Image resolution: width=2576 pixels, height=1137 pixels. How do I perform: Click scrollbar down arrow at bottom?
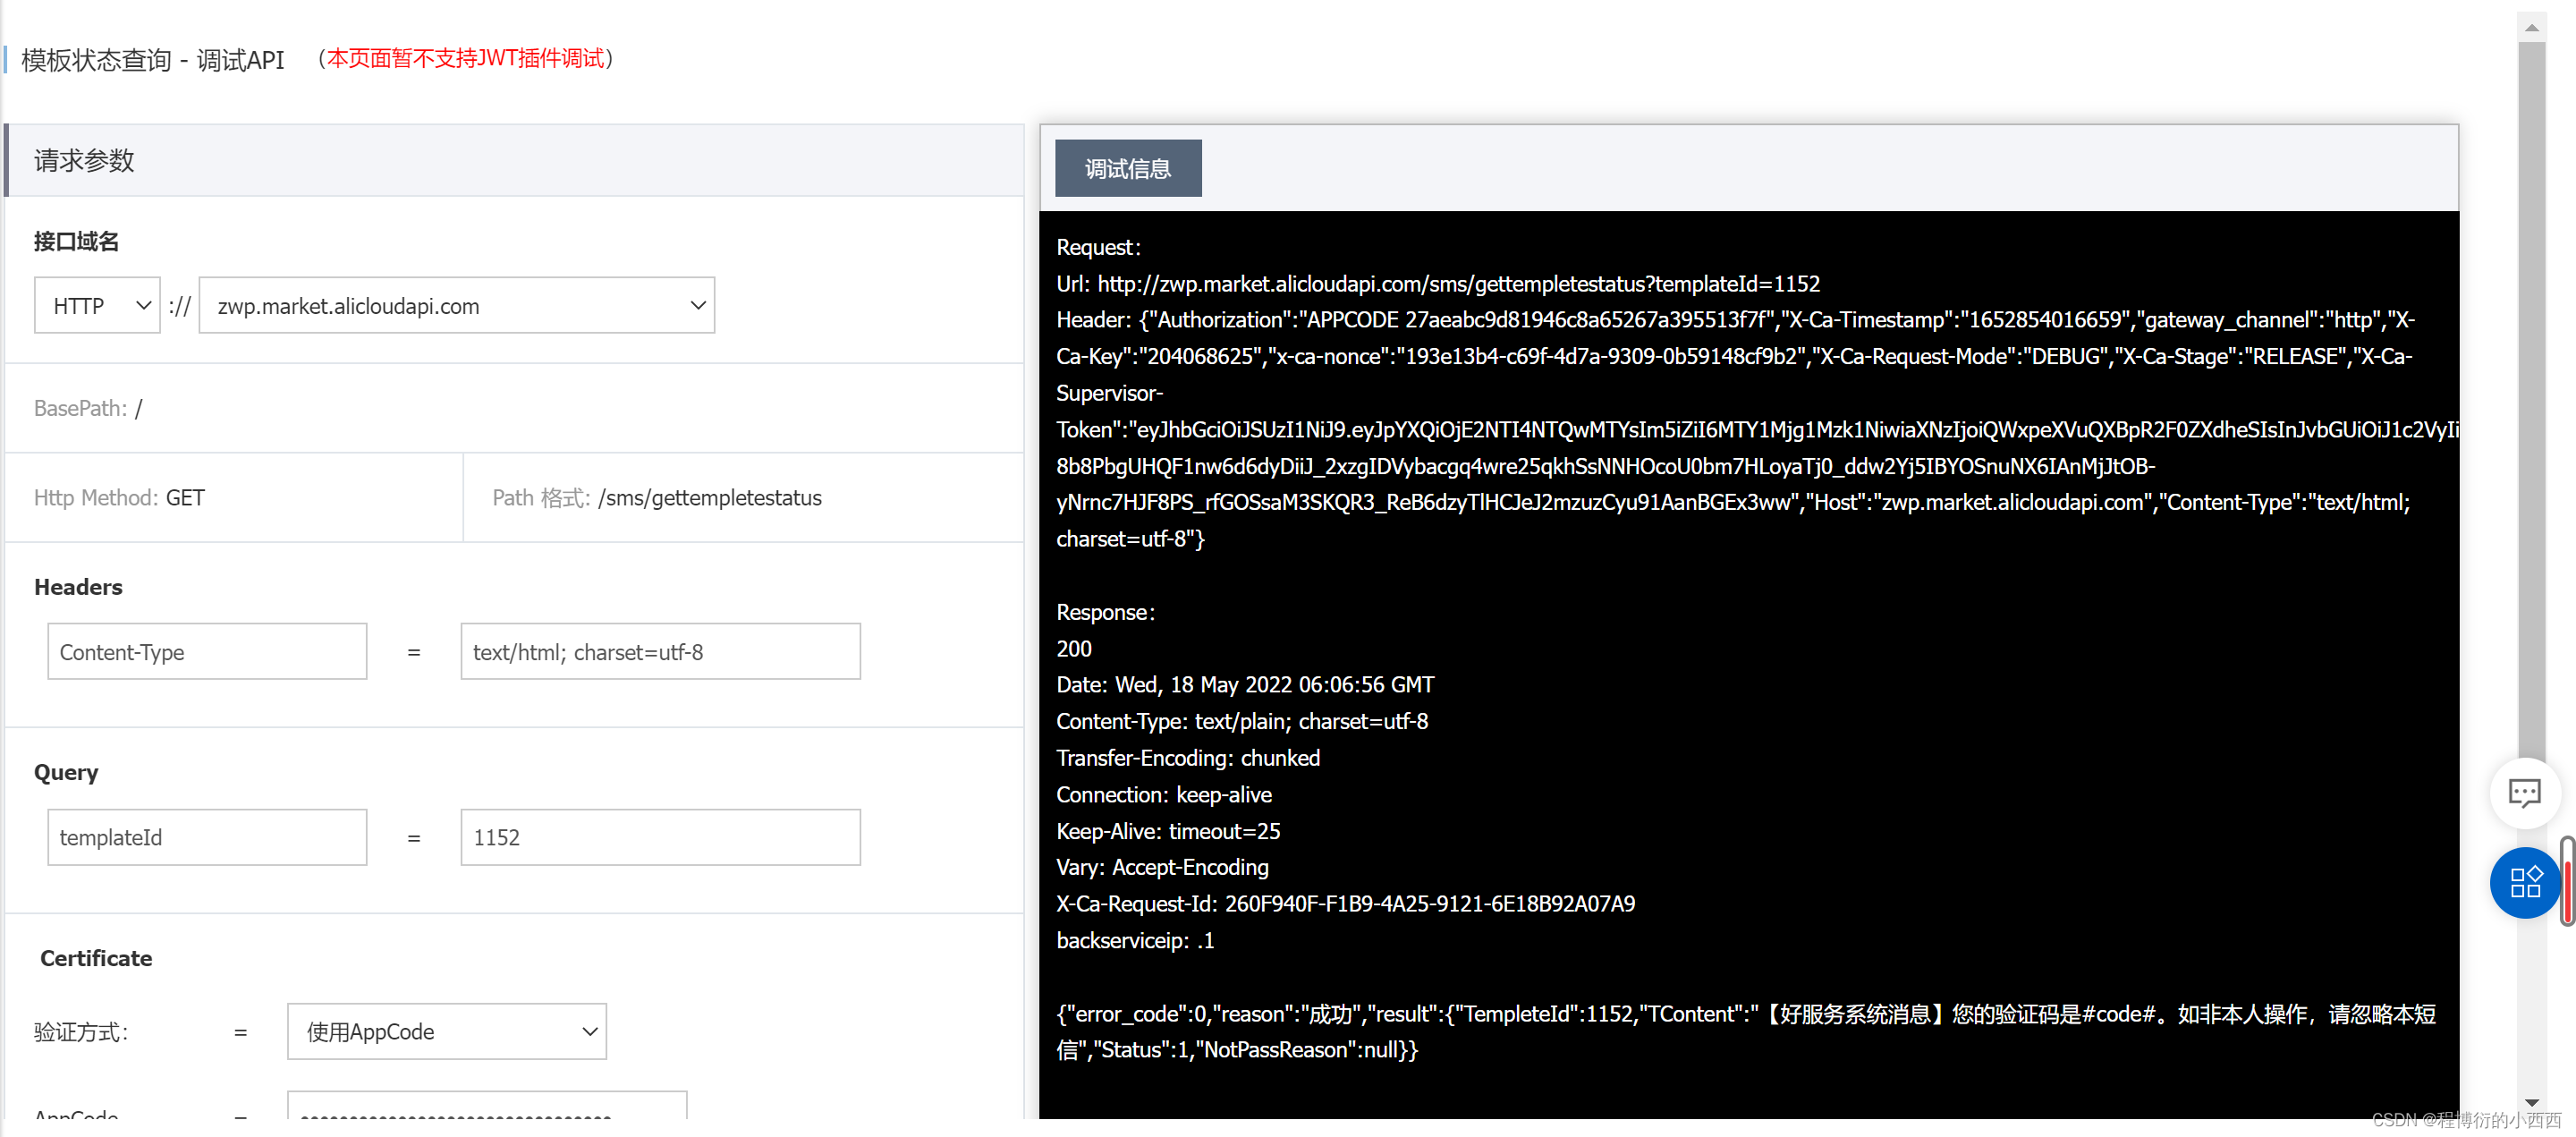tap(2531, 1102)
